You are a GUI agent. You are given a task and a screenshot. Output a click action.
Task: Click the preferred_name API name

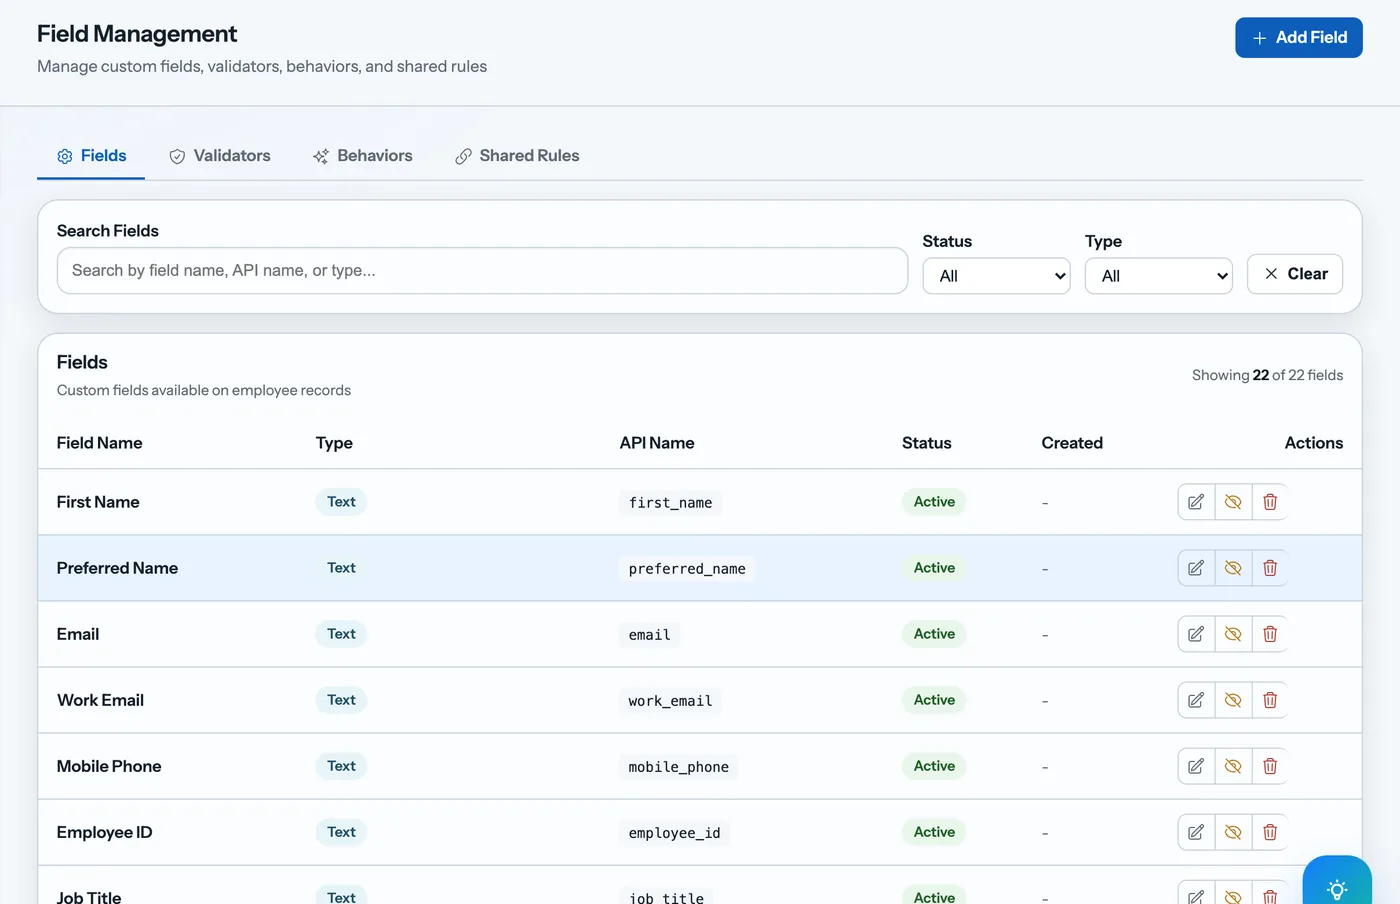coord(687,569)
